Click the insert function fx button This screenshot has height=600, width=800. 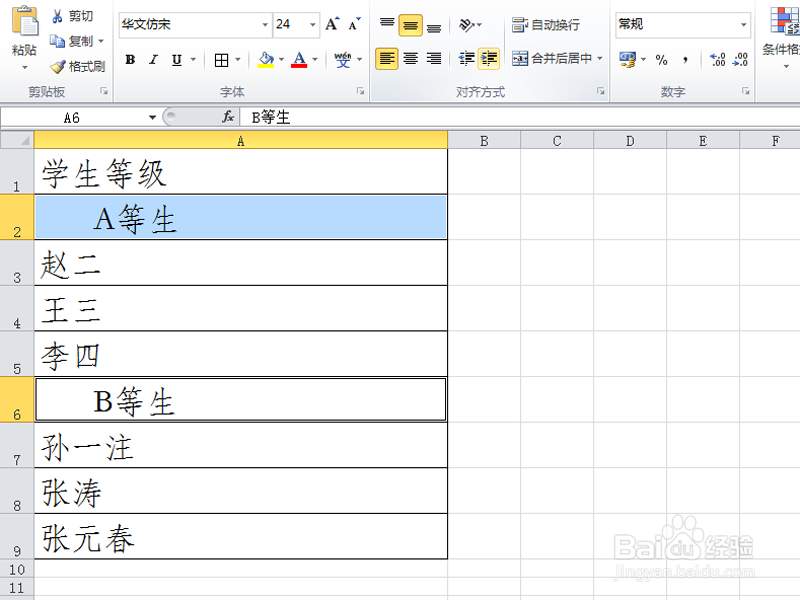(x=228, y=117)
